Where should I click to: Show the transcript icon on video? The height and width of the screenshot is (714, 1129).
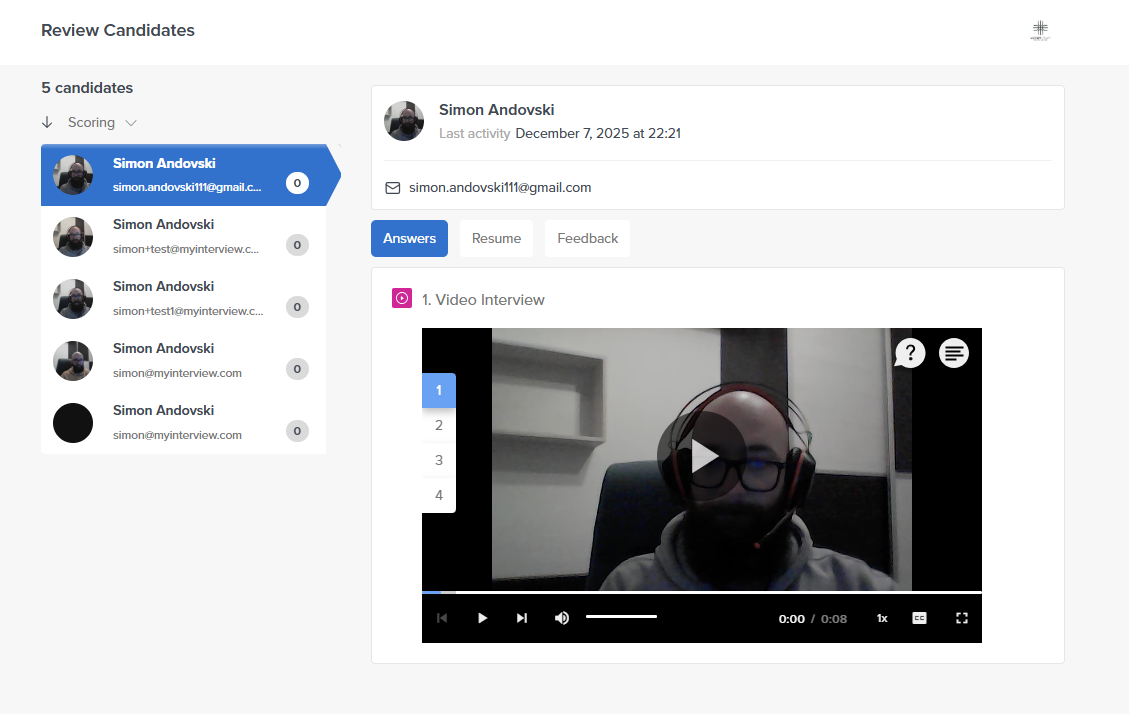click(954, 353)
